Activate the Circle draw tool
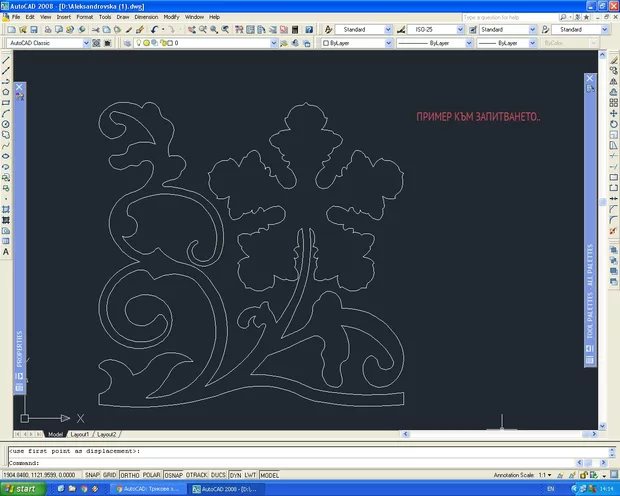 point(6,124)
